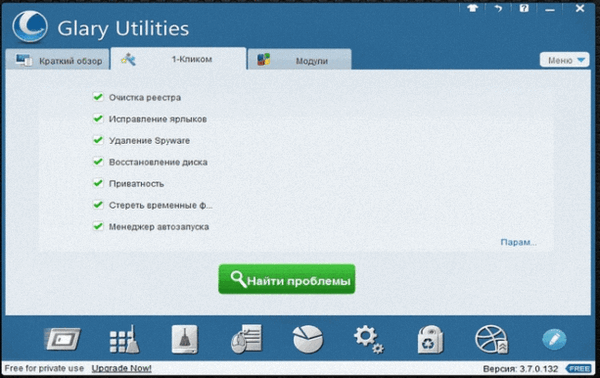Minimize the Glary Utilities window
Viewport: 600px width, 378px height.
[x=550, y=9]
